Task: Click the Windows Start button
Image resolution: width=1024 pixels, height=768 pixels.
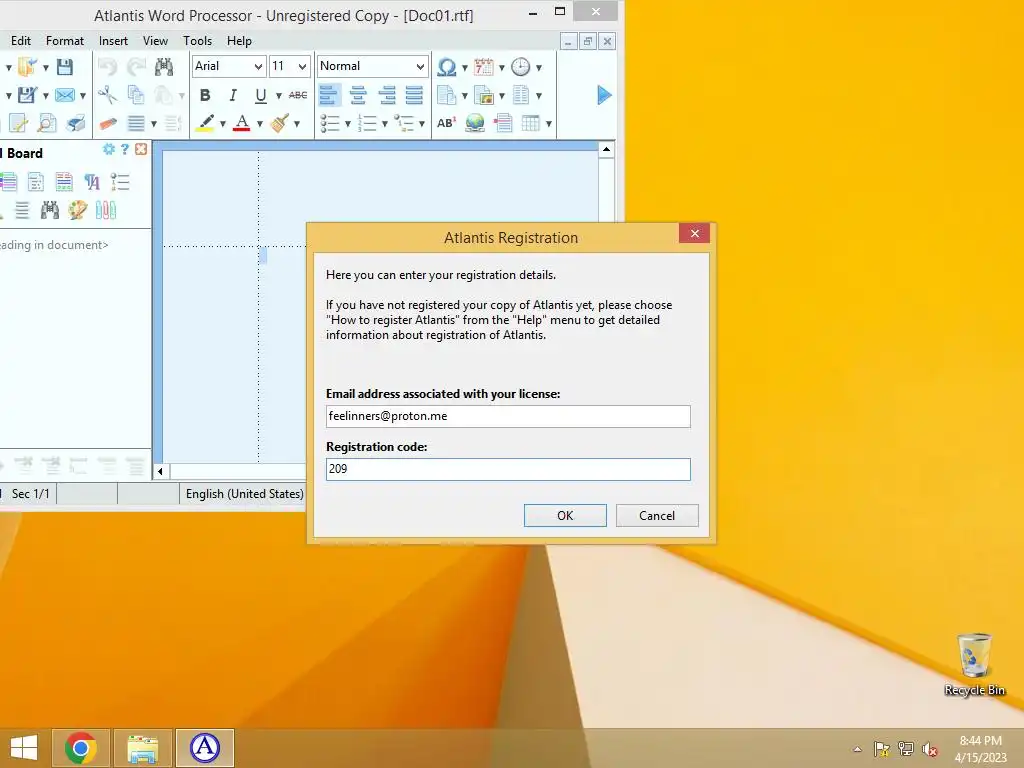Action: pyautogui.click(x=24, y=748)
